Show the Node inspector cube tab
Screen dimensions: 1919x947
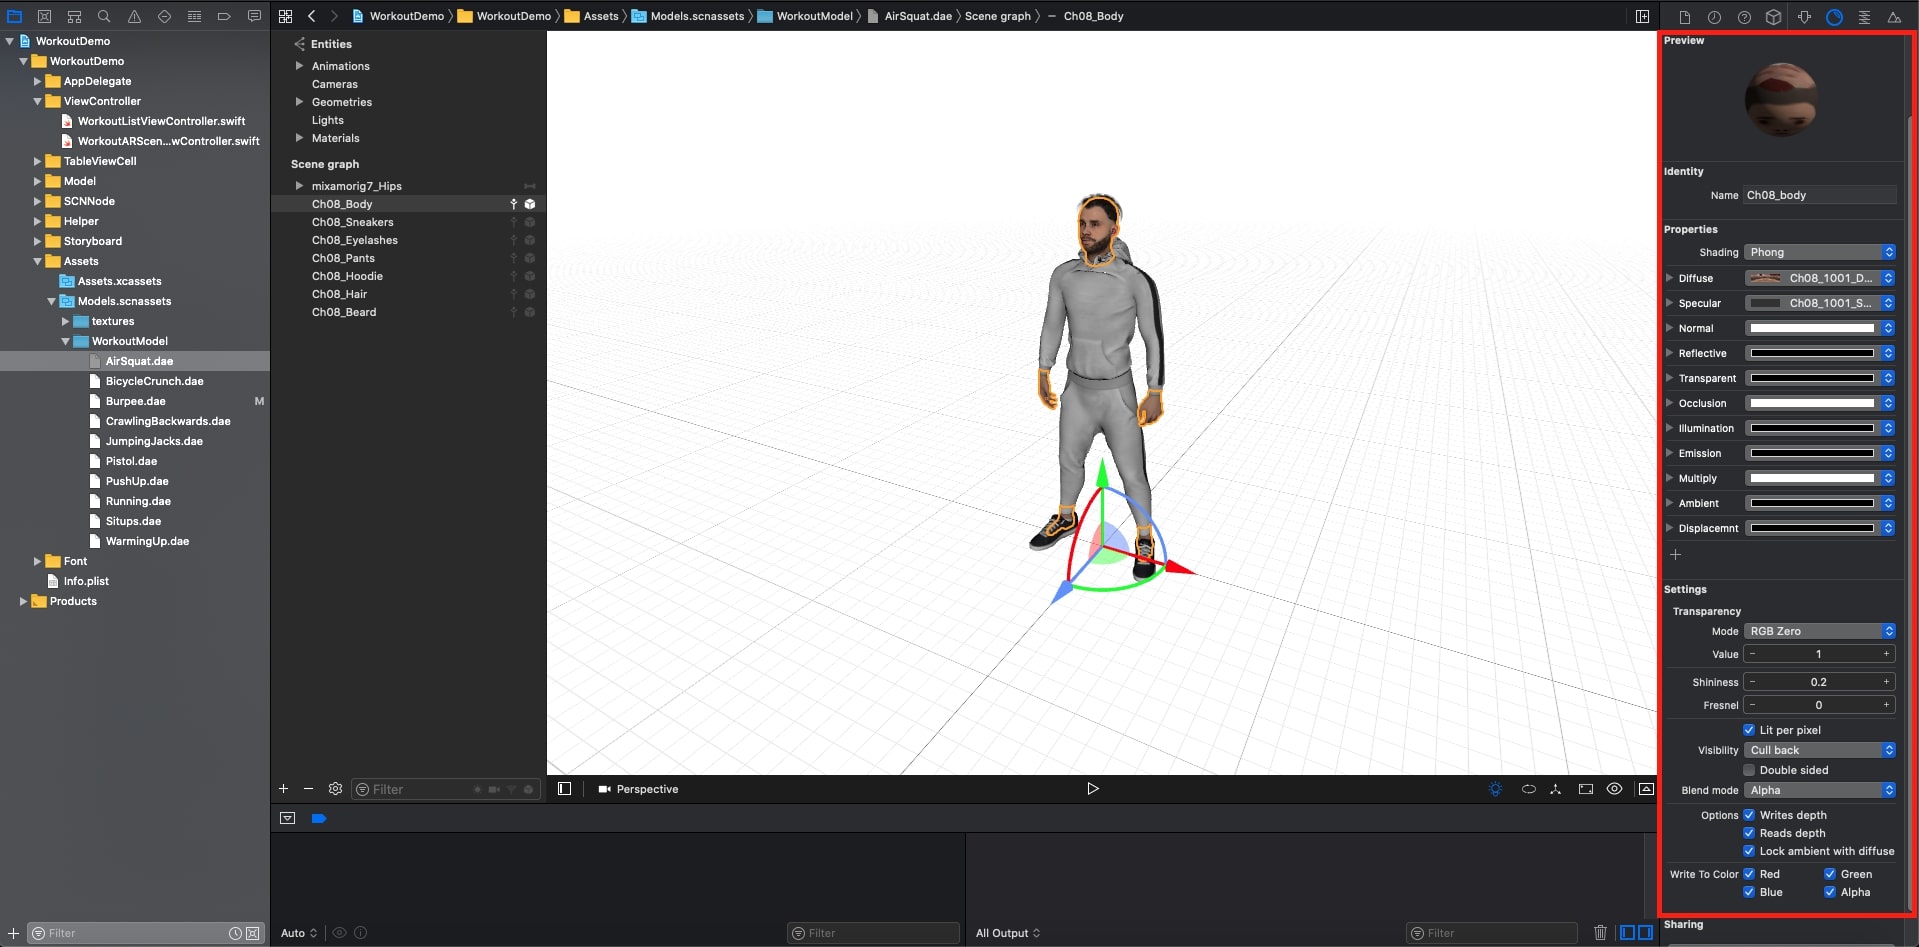coord(1773,17)
